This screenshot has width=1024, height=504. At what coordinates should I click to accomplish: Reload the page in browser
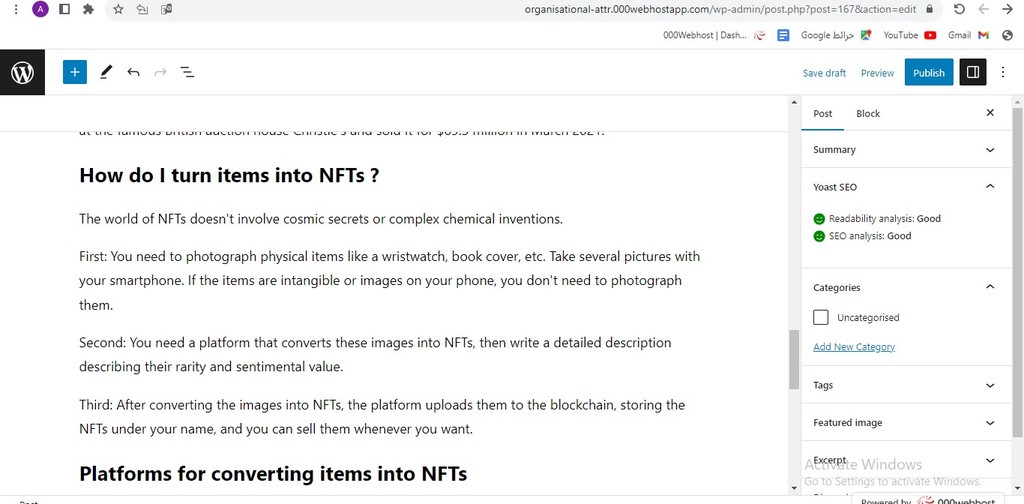coord(959,9)
